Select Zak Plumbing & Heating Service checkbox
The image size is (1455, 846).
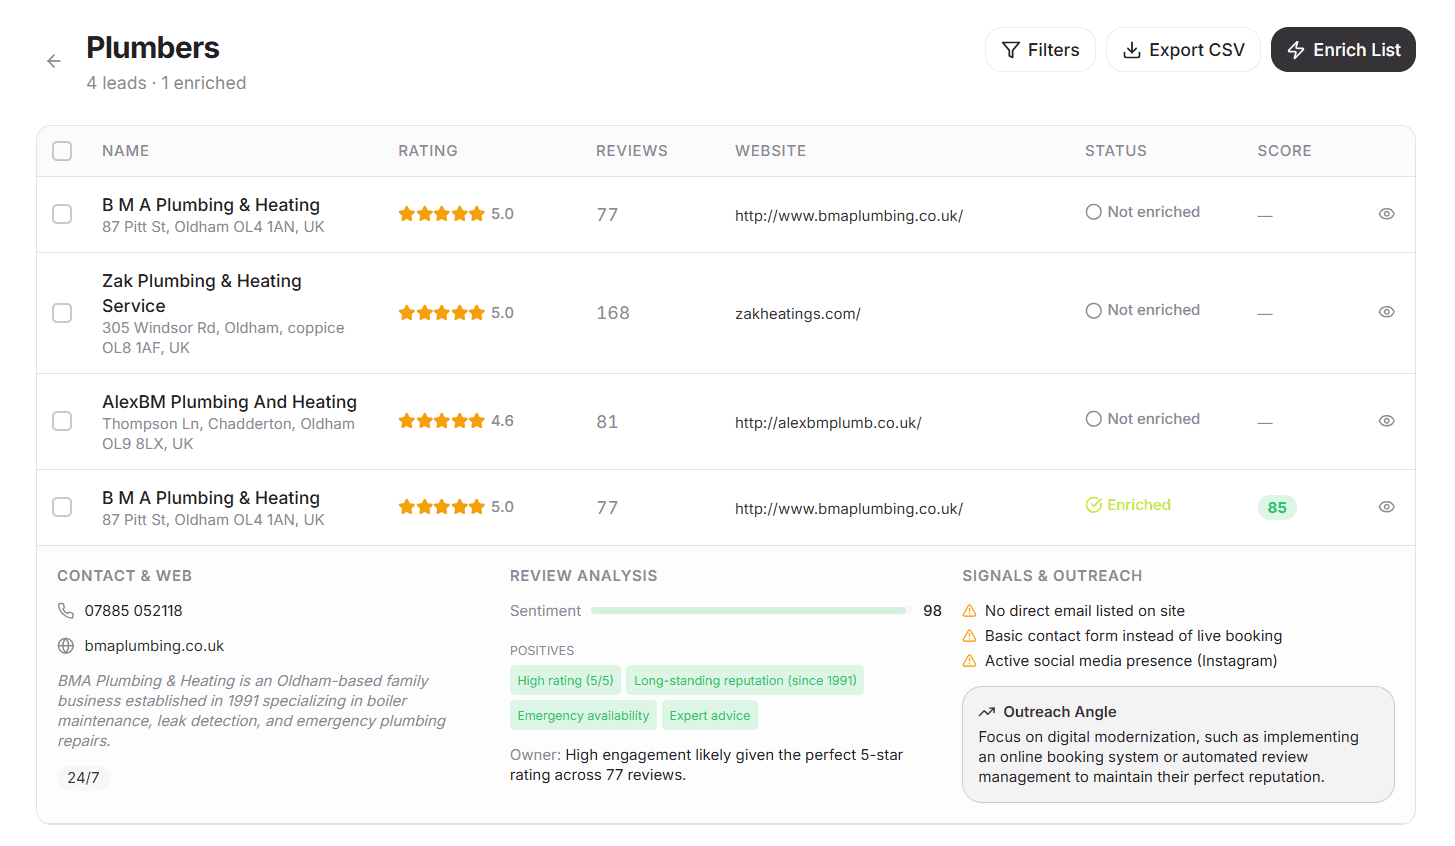pyautogui.click(x=62, y=313)
